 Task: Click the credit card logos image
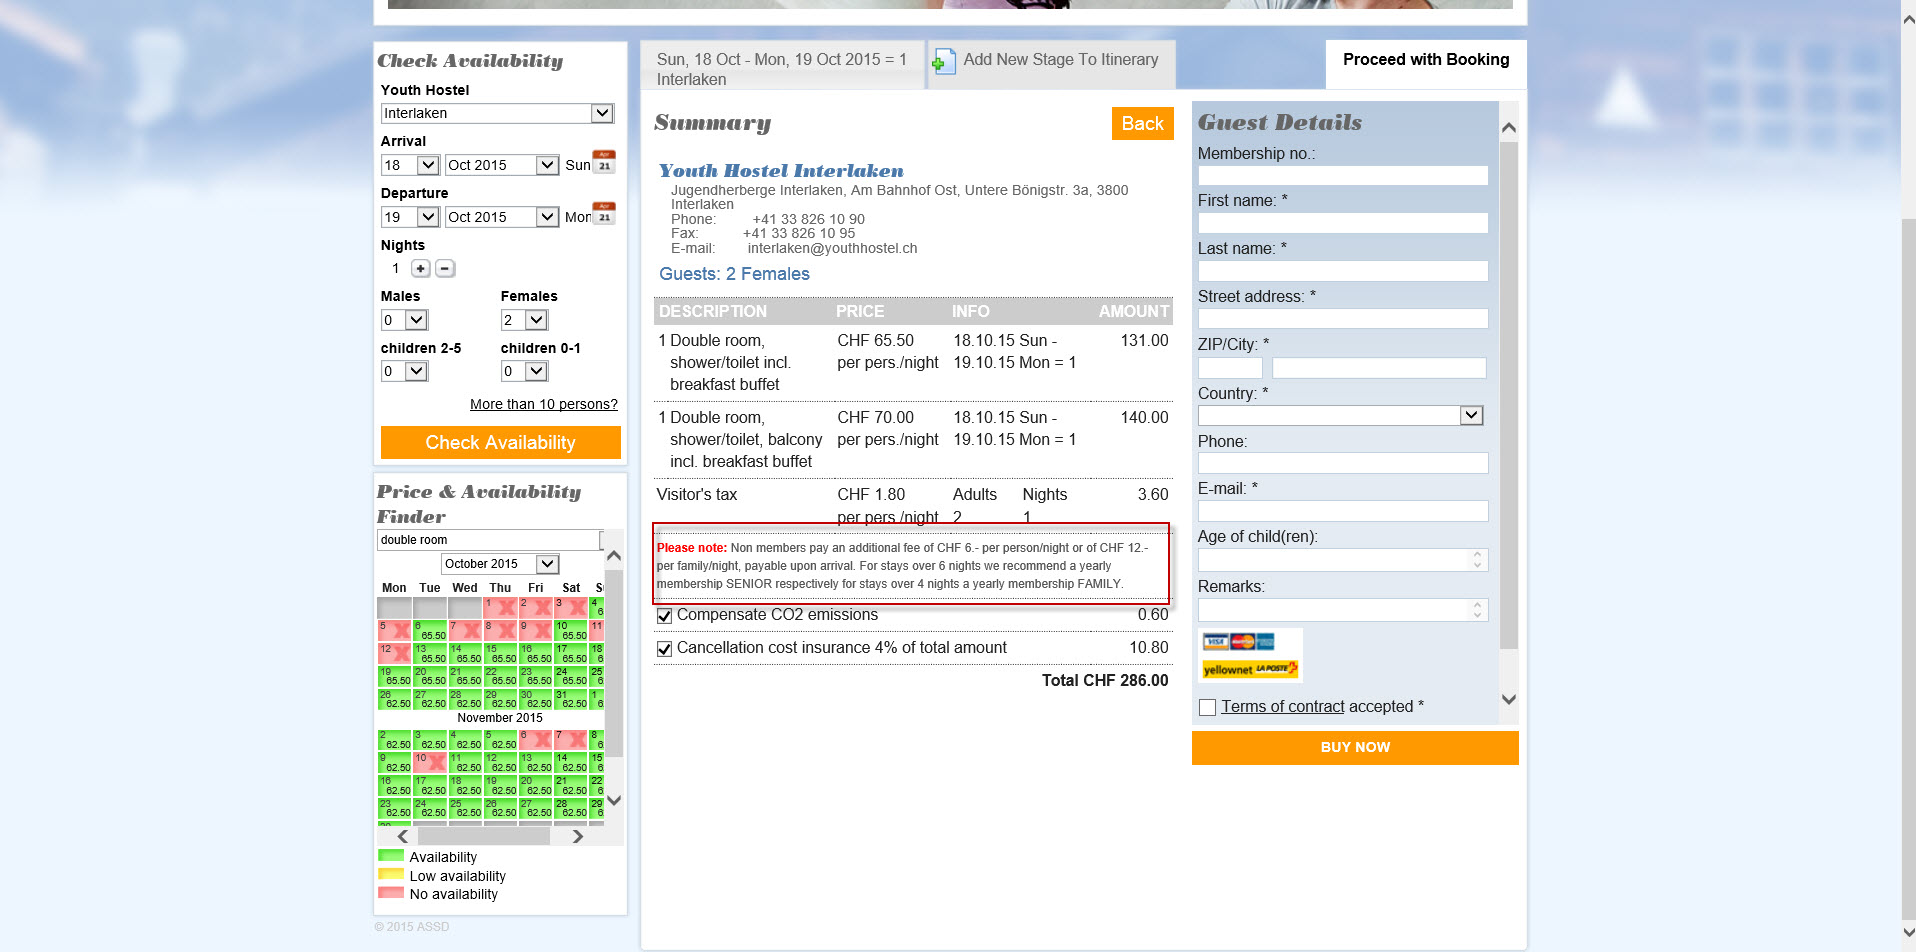[1238, 642]
